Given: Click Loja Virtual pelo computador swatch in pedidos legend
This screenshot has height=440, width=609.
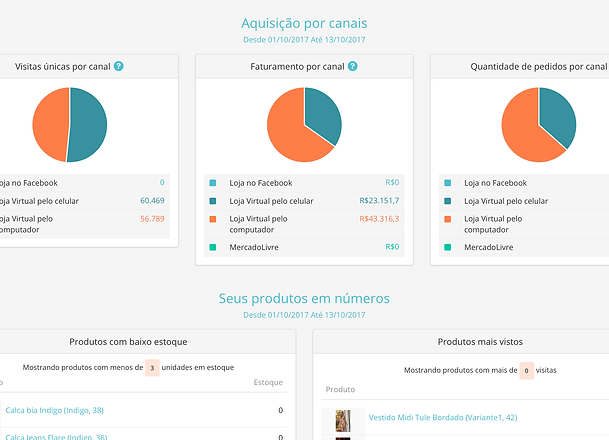Looking at the screenshot, I should (x=447, y=219).
